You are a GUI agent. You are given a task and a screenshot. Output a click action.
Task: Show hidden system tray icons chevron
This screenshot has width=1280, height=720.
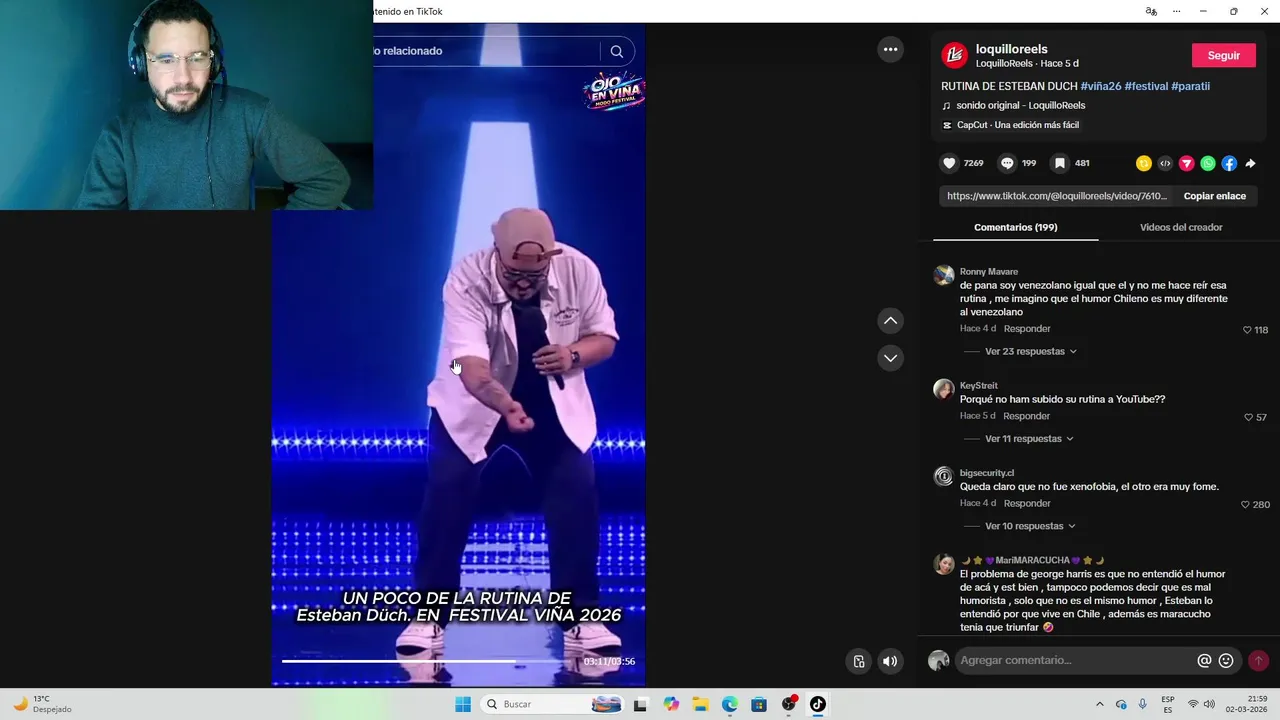(1100, 704)
